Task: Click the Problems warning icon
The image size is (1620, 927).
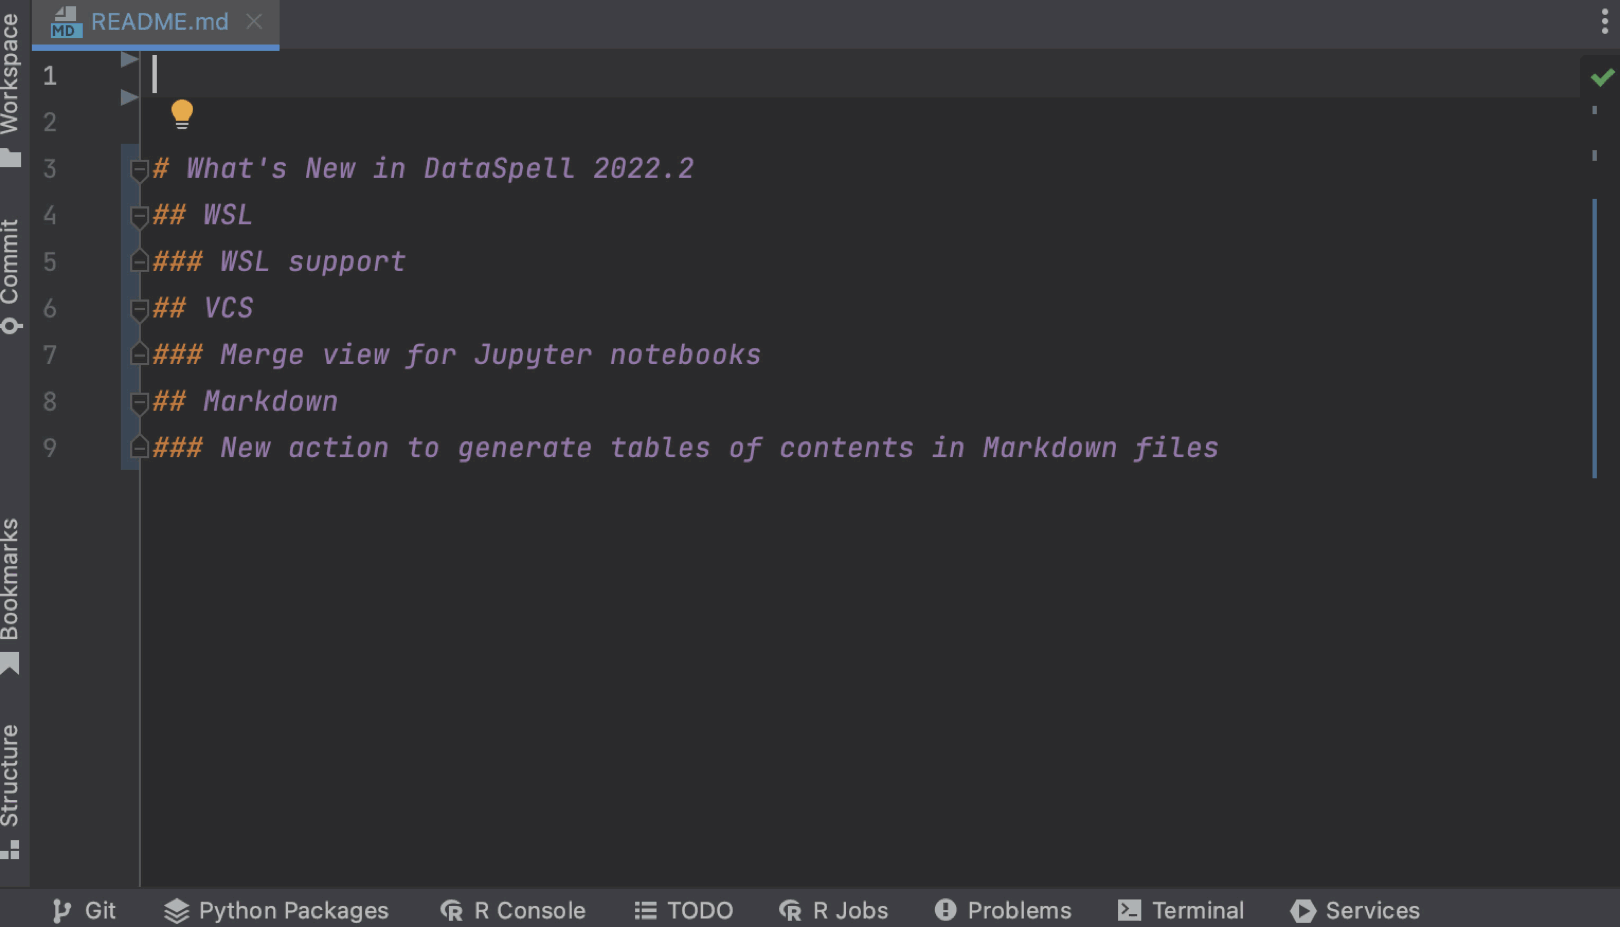Action: [x=945, y=910]
